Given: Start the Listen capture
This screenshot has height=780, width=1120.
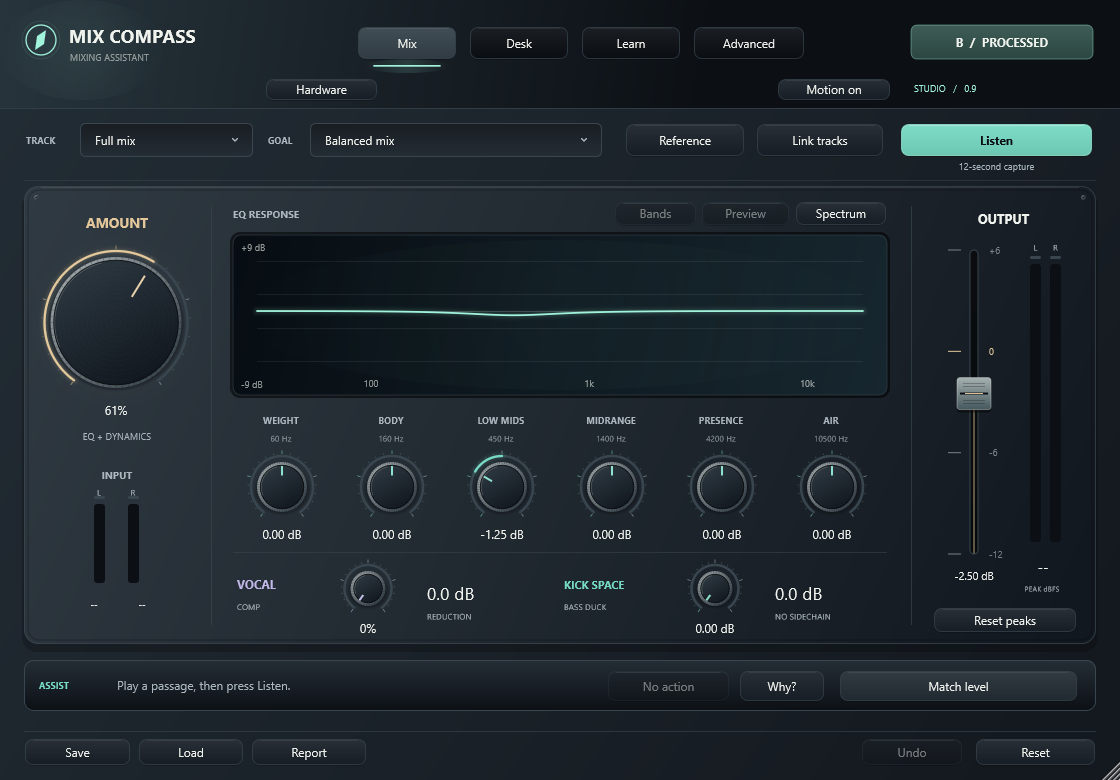Looking at the screenshot, I should 996,140.
